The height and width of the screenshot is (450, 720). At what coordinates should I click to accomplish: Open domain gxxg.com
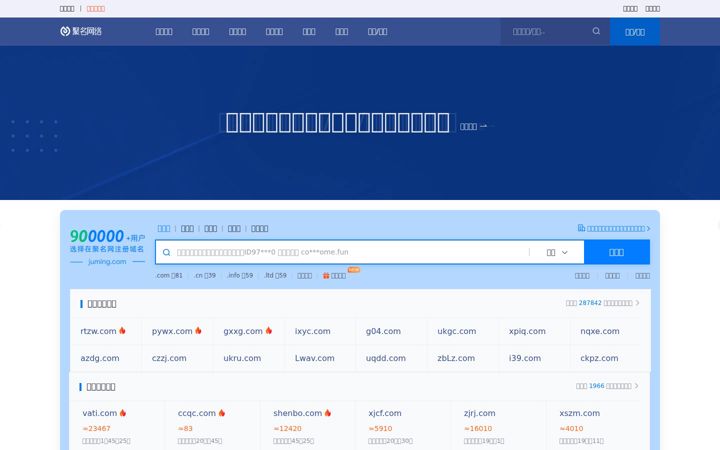pyautogui.click(x=243, y=331)
